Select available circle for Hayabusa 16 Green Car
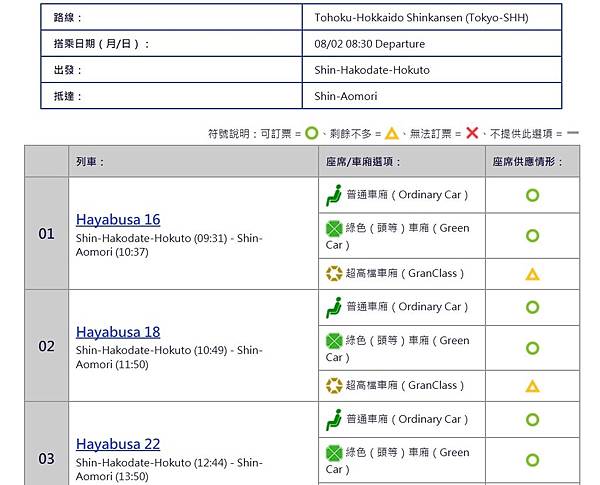Image resolution: width=600 pixels, height=485 pixels. 532,235
